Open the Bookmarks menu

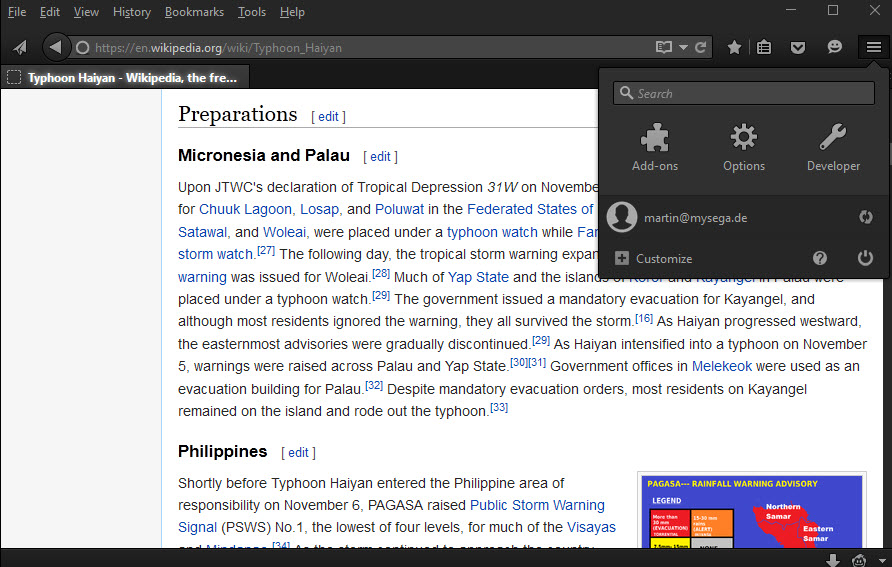point(195,12)
